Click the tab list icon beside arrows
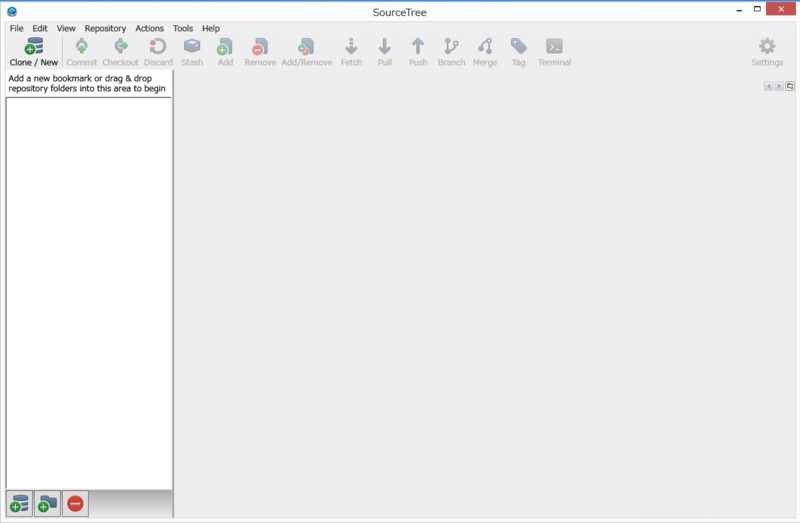800x523 pixels. [790, 86]
